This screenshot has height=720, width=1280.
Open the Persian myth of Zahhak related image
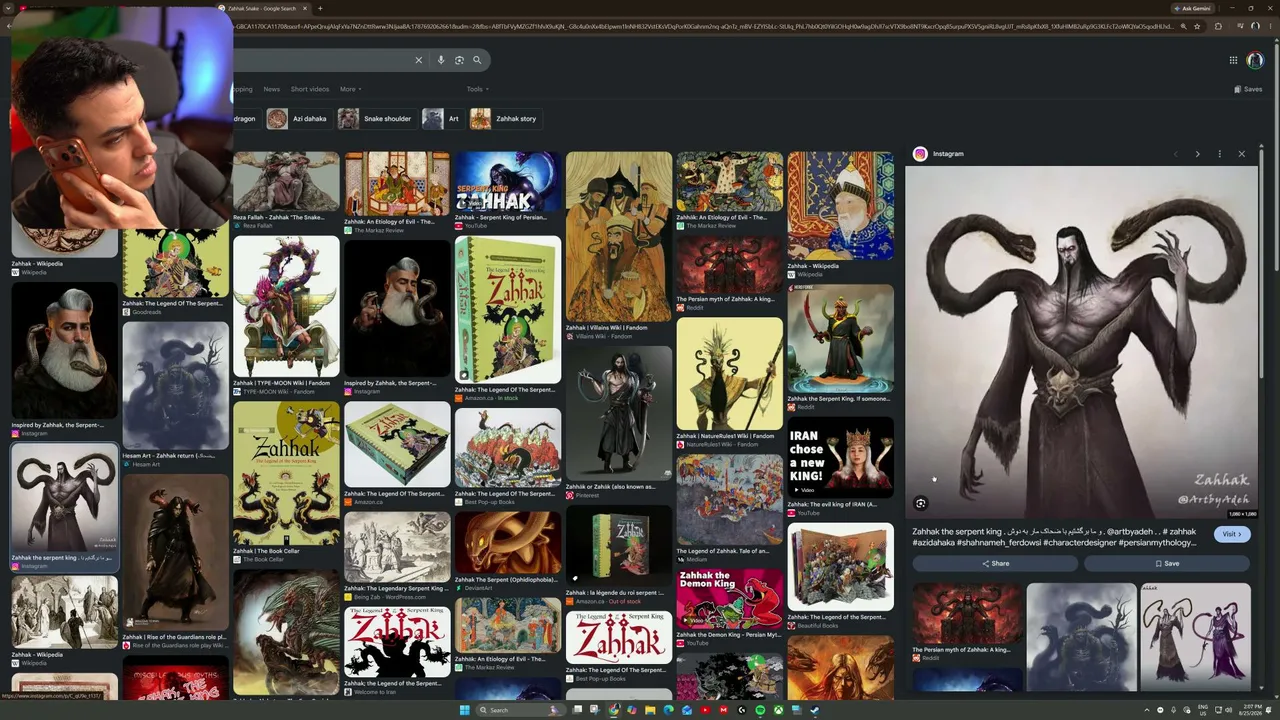tap(968, 614)
